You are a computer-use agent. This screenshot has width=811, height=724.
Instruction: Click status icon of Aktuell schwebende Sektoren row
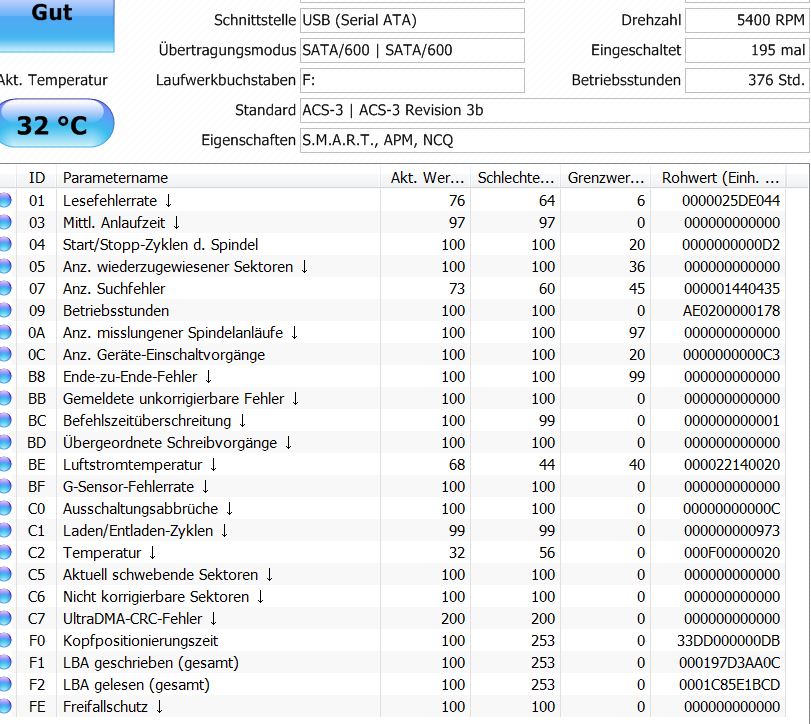tap(5, 574)
